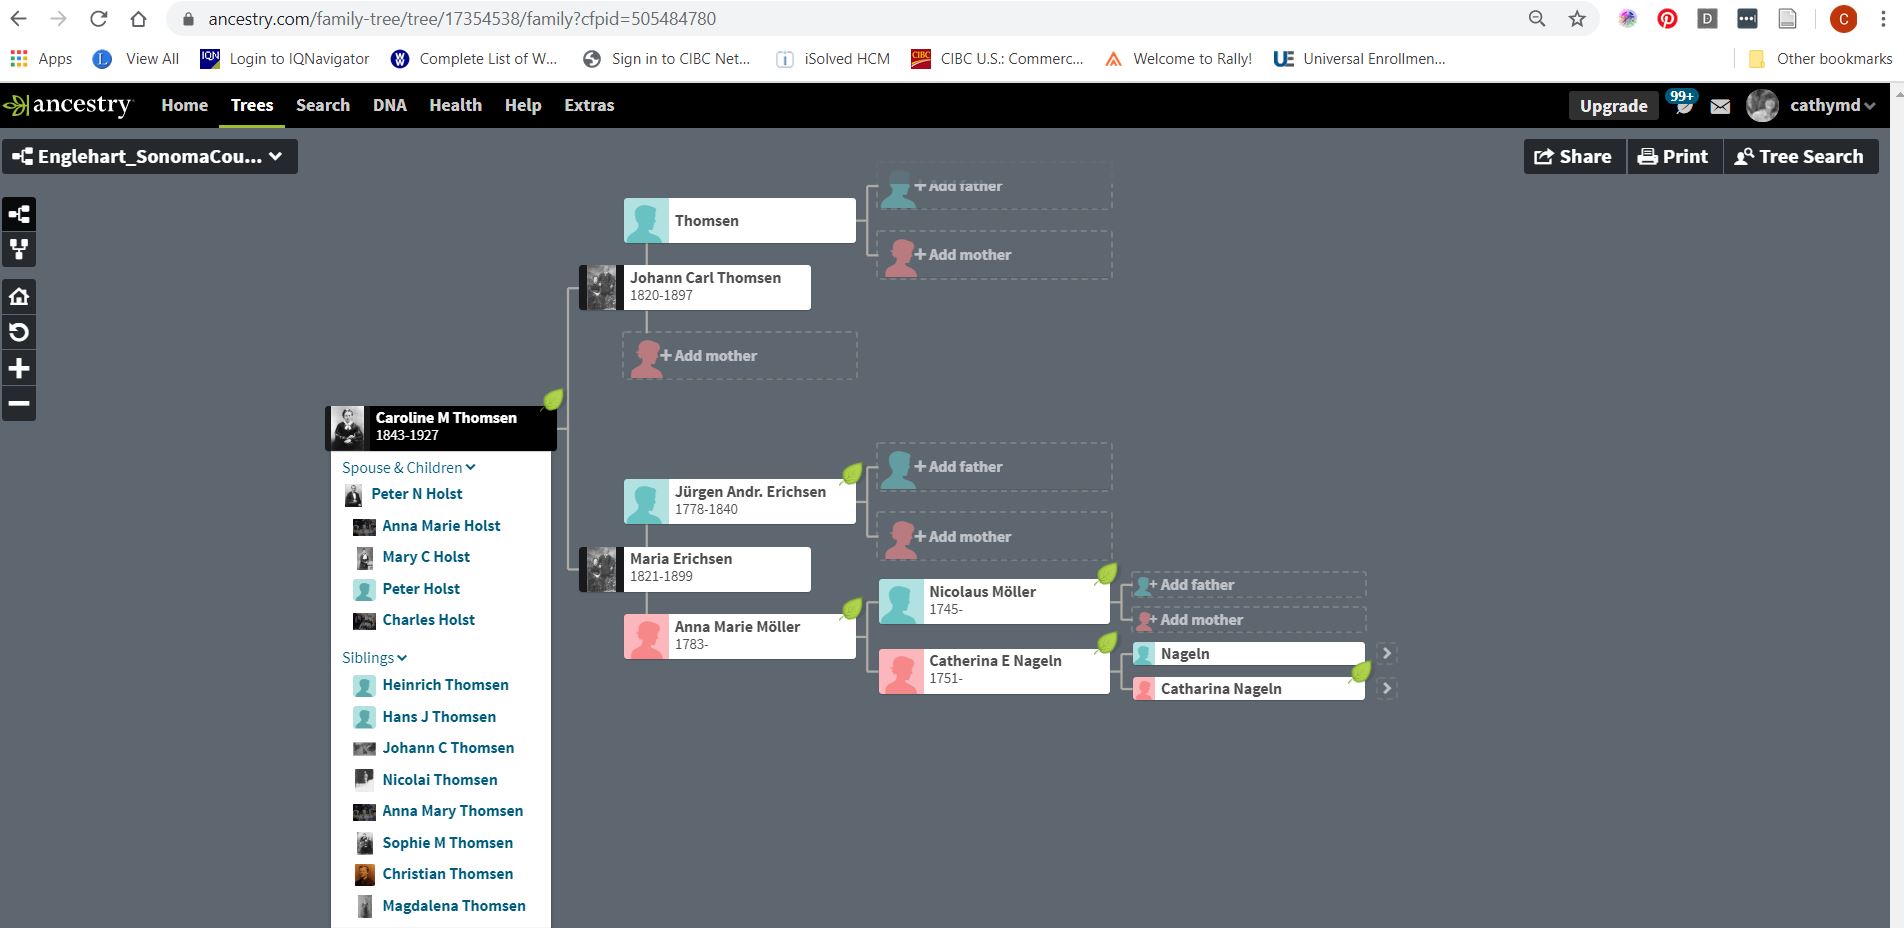Viewport: 1904px width, 928px height.
Task: Click the hint leaf on Caroline M Thomsen
Action: [x=552, y=400]
